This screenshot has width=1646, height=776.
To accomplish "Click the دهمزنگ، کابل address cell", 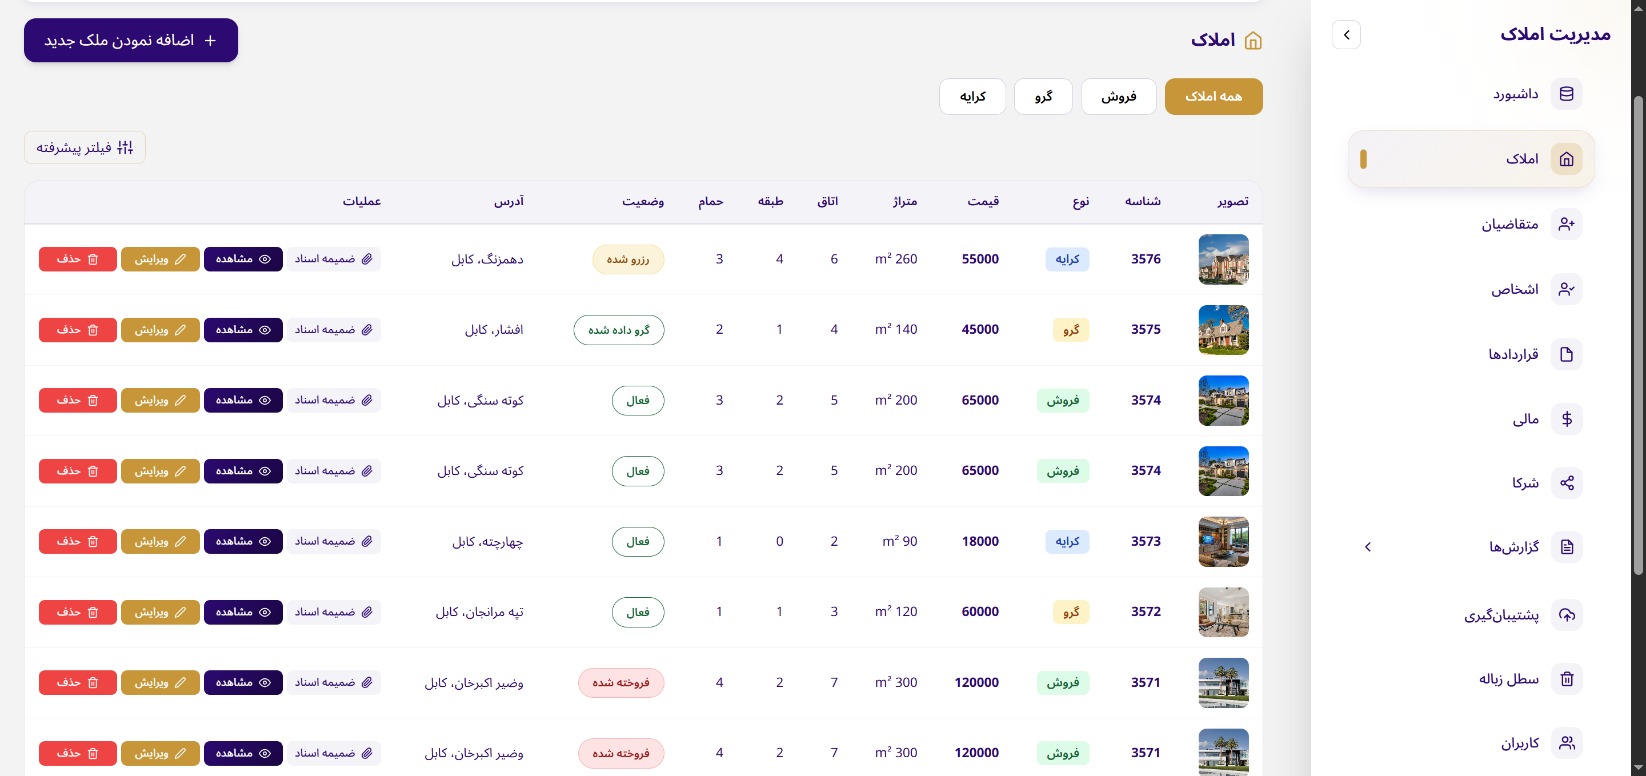I will click(487, 260).
